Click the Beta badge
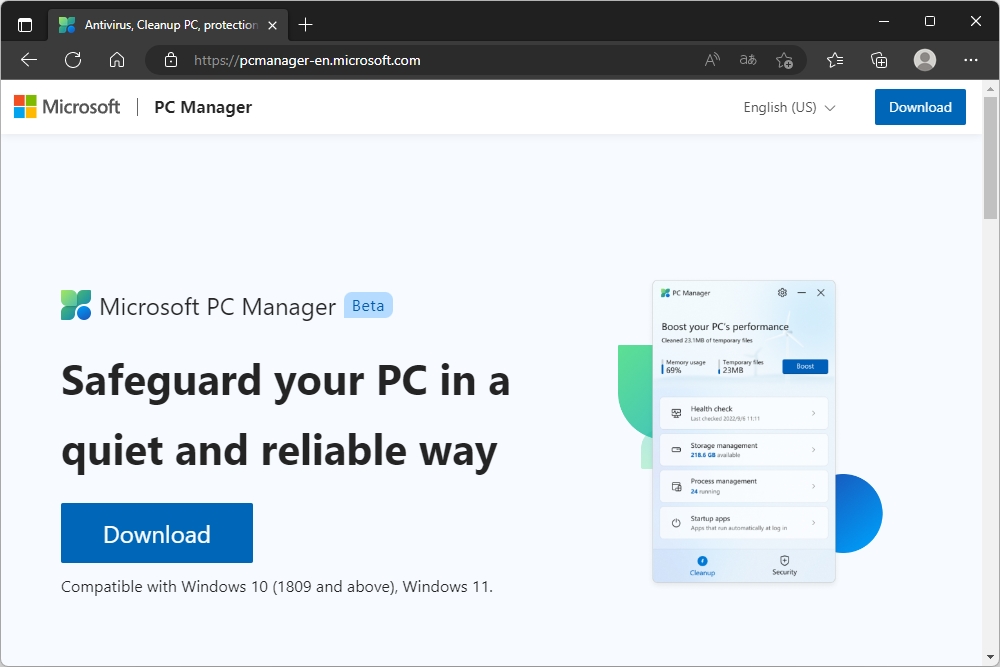1000x667 pixels. (368, 305)
